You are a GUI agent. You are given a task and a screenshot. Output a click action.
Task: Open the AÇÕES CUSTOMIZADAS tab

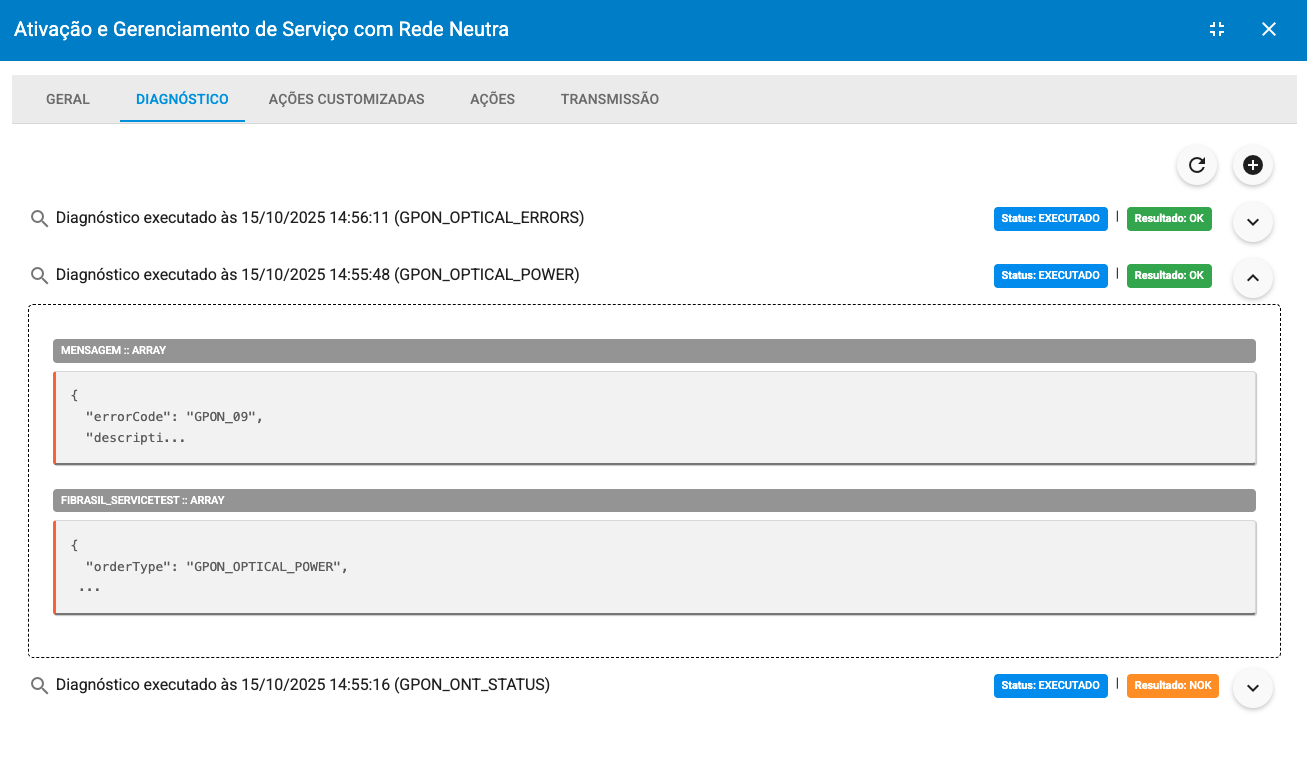pyautogui.click(x=346, y=99)
